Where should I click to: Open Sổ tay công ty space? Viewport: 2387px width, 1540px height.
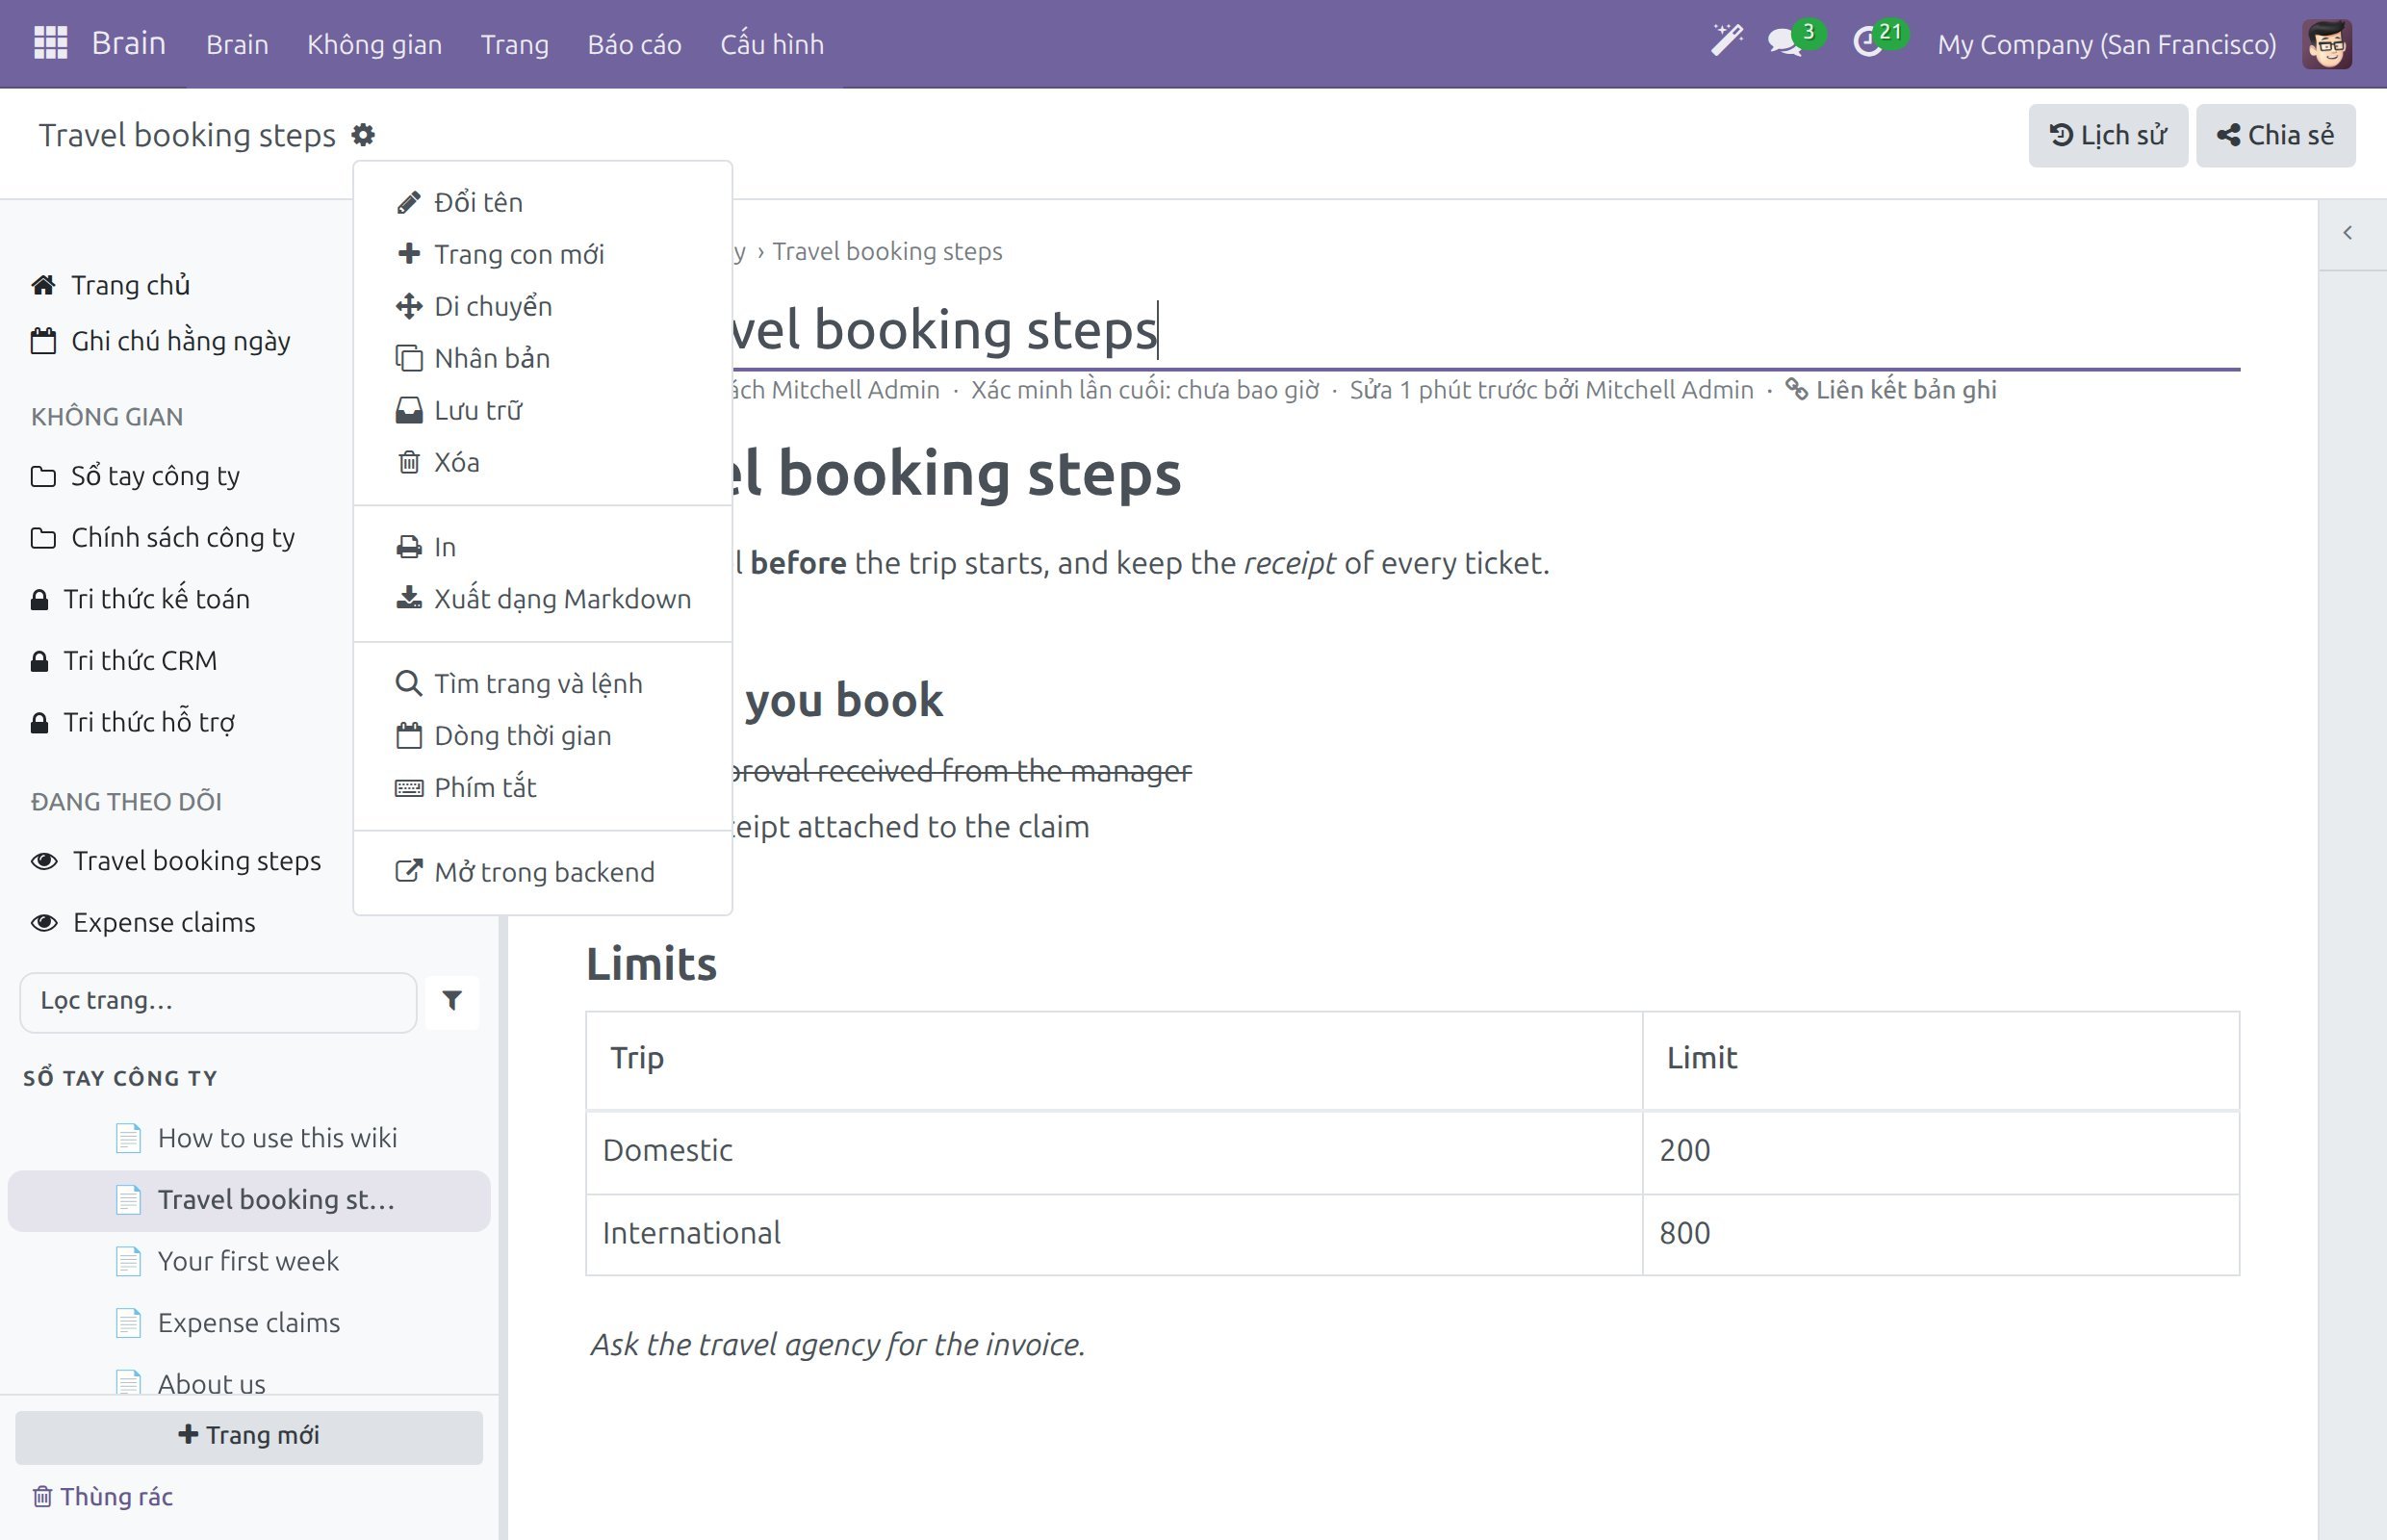pos(135,476)
